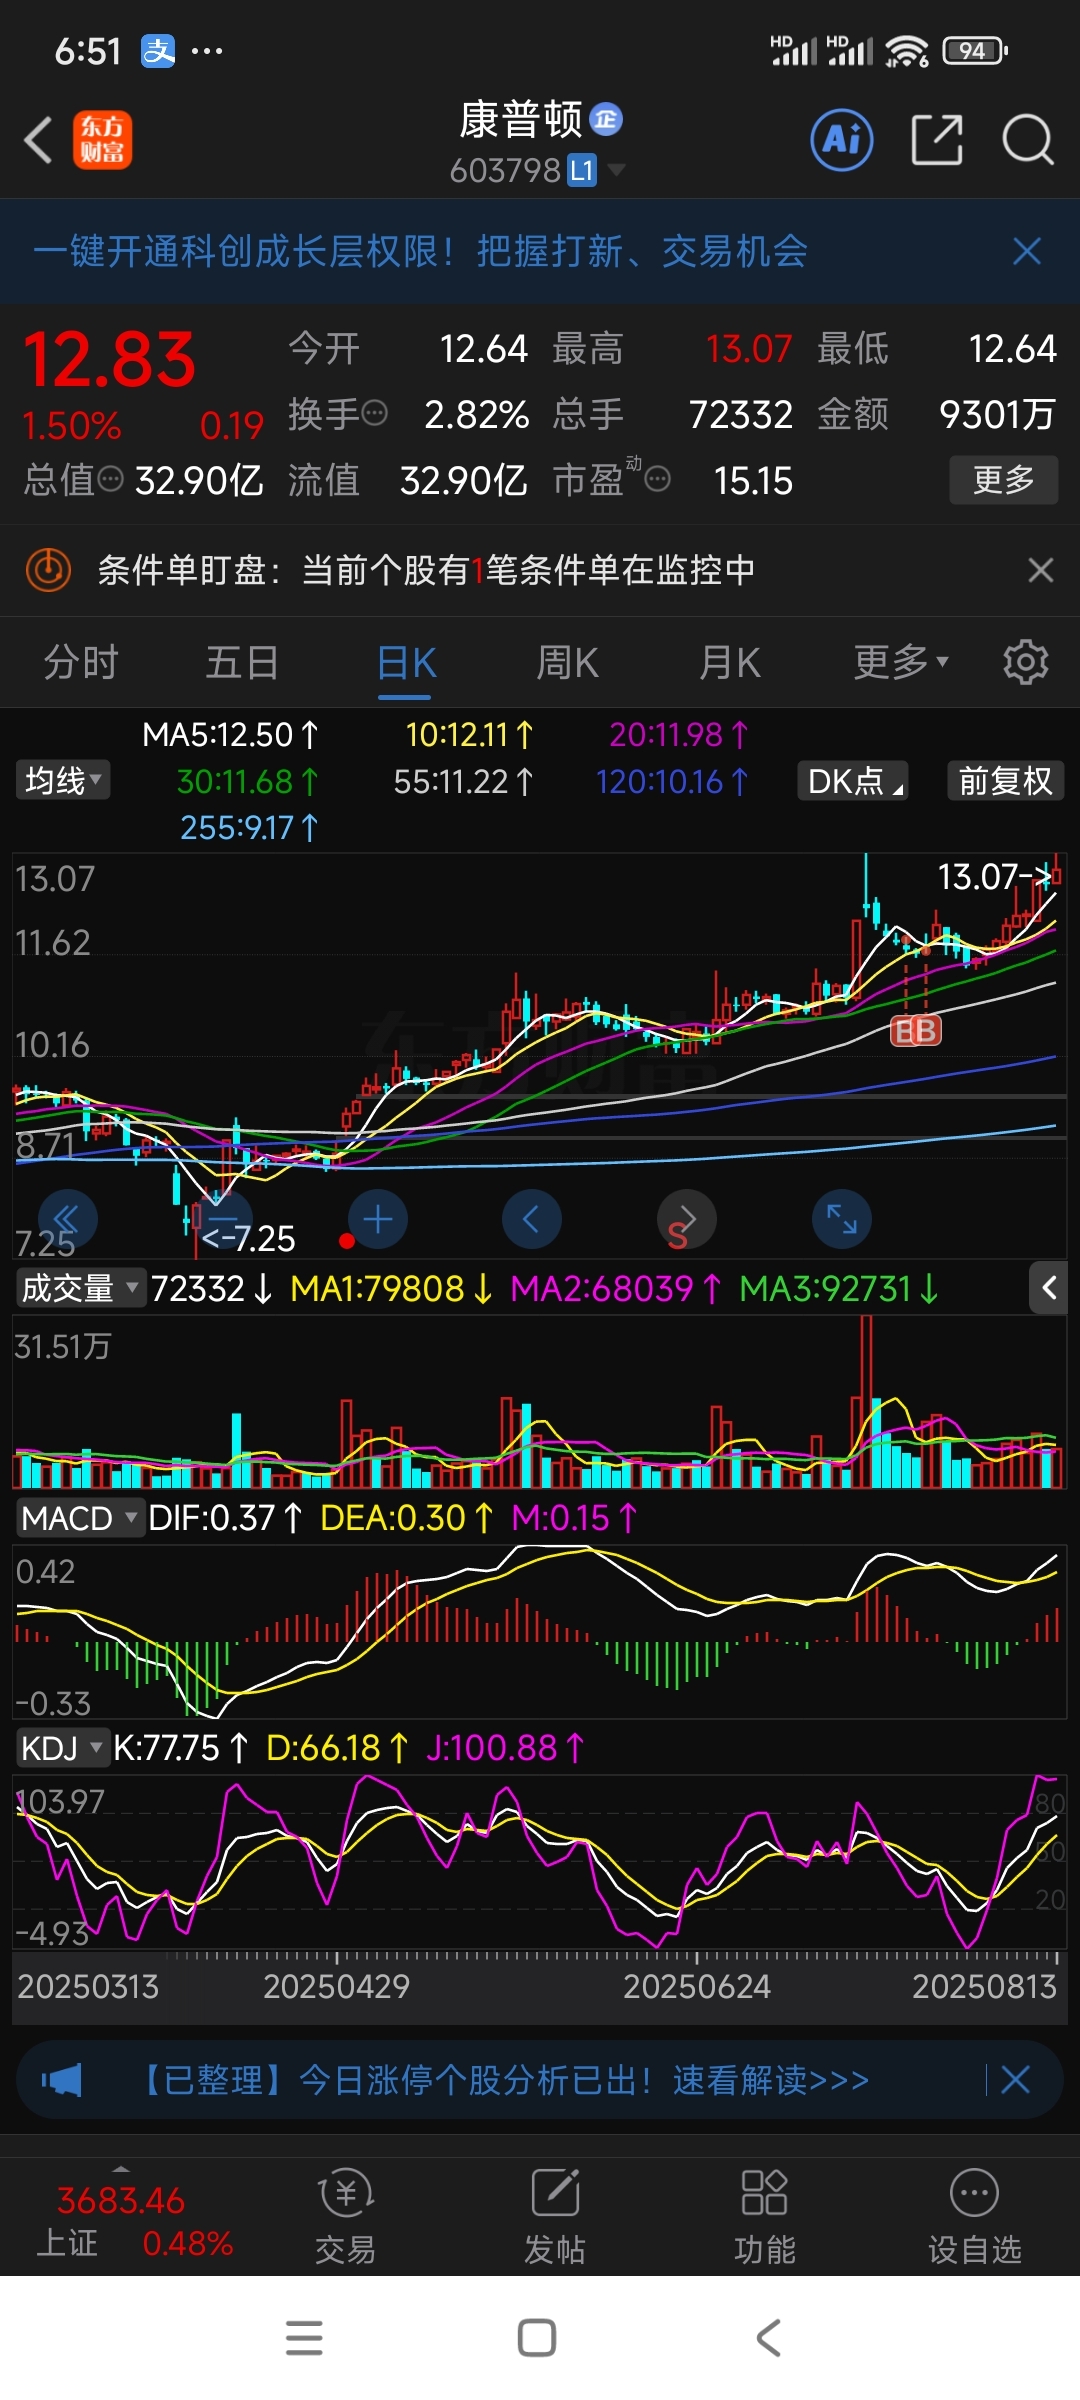The height and width of the screenshot is (2400, 1080).
Task: Open the search magnifier icon
Action: (x=1027, y=140)
